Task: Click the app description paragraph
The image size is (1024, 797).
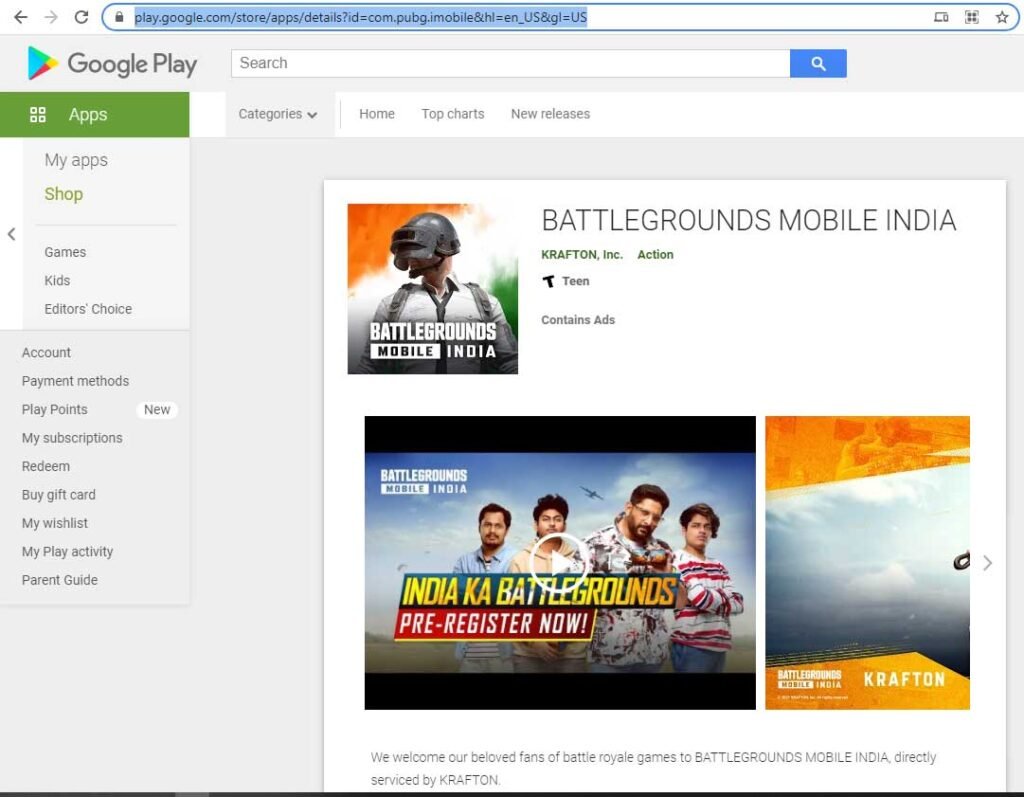Action: (x=653, y=768)
